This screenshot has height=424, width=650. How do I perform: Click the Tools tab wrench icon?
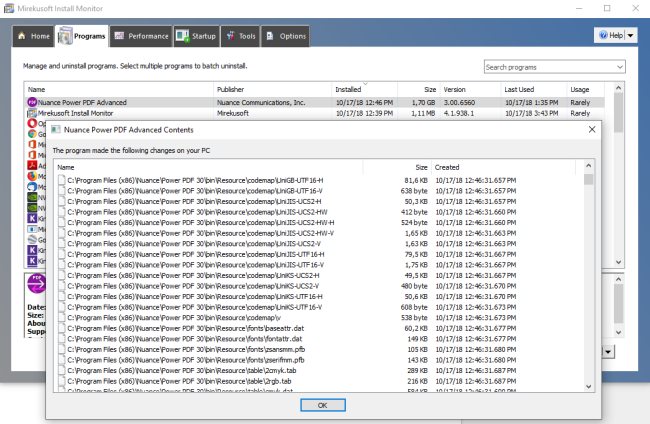coord(230,36)
